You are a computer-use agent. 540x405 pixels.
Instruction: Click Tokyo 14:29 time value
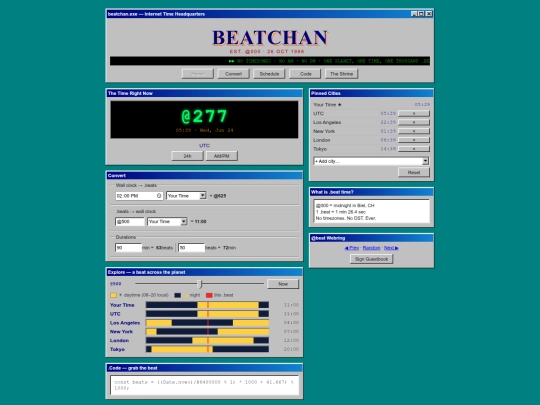click(x=388, y=149)
